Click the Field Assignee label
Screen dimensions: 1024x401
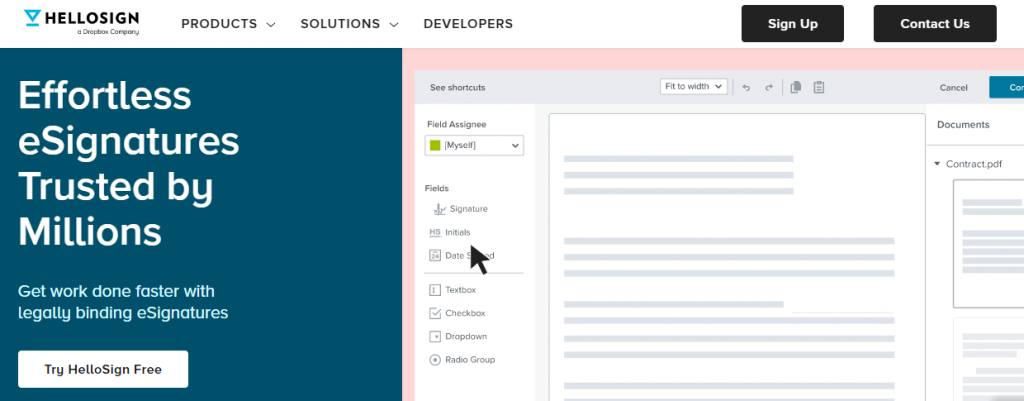point(456,124)
